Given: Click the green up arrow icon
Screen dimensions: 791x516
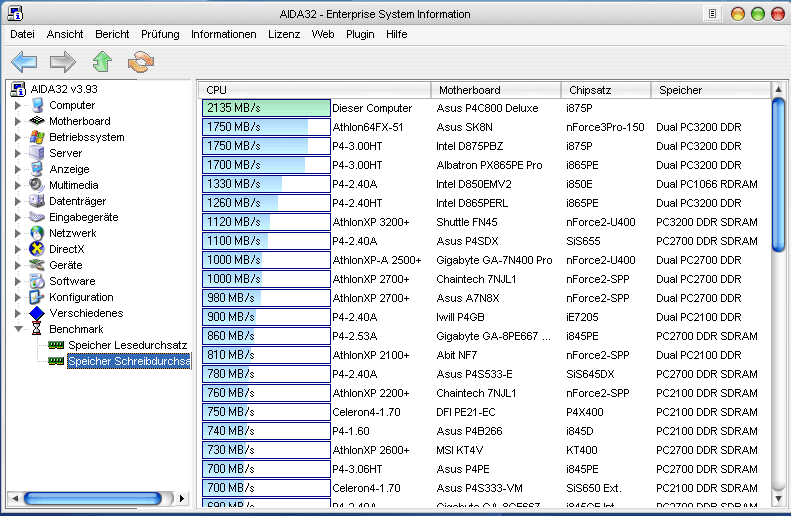Looking at the screenshot, I should pyautogui.click(x=102, y=62).
